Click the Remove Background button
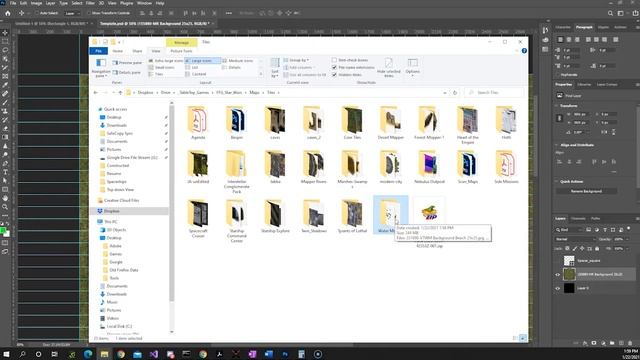 (x=586, y=191)
